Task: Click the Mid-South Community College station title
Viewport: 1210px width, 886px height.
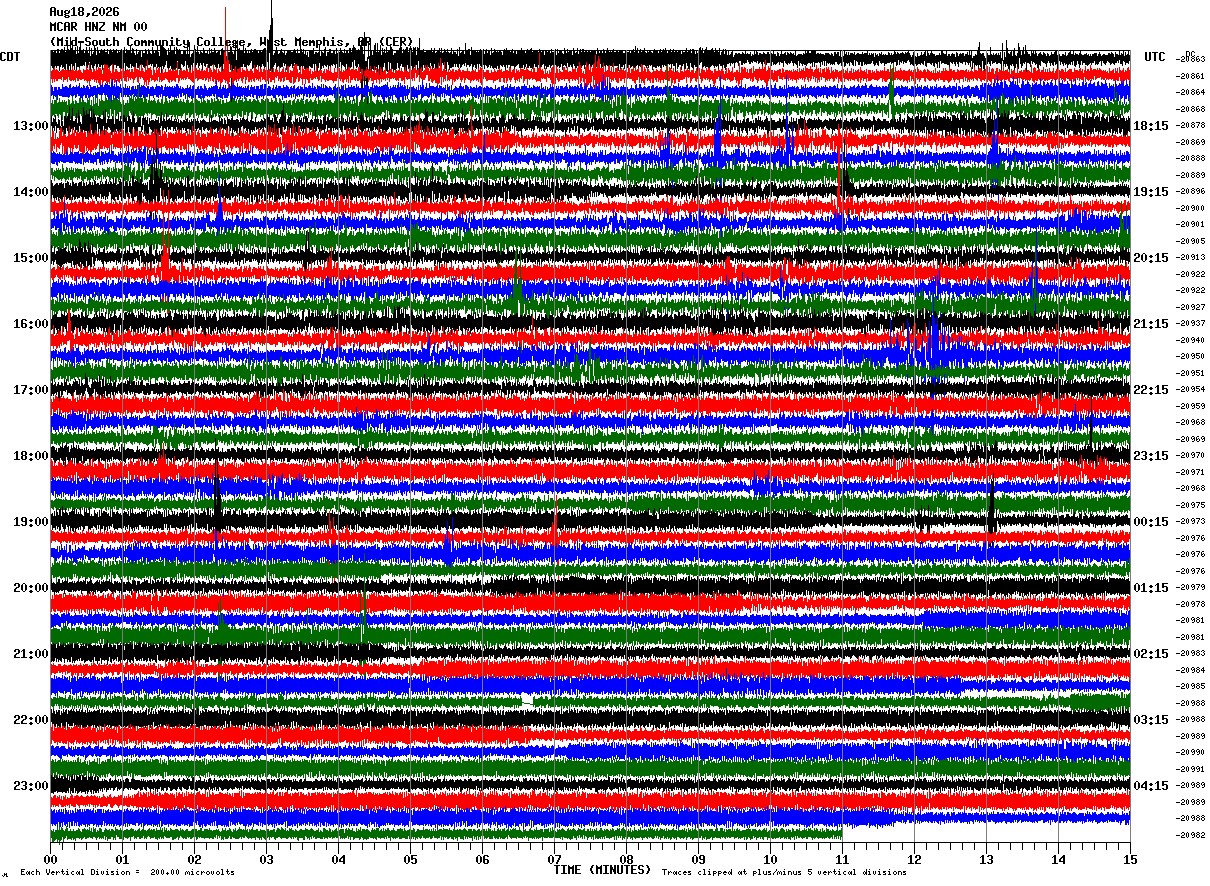Action: pyautogui.click(x=231, y=42)
